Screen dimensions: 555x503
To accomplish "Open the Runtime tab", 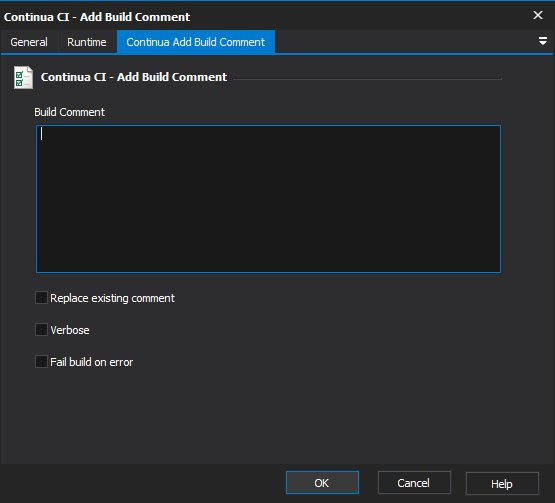I will 87,42.
